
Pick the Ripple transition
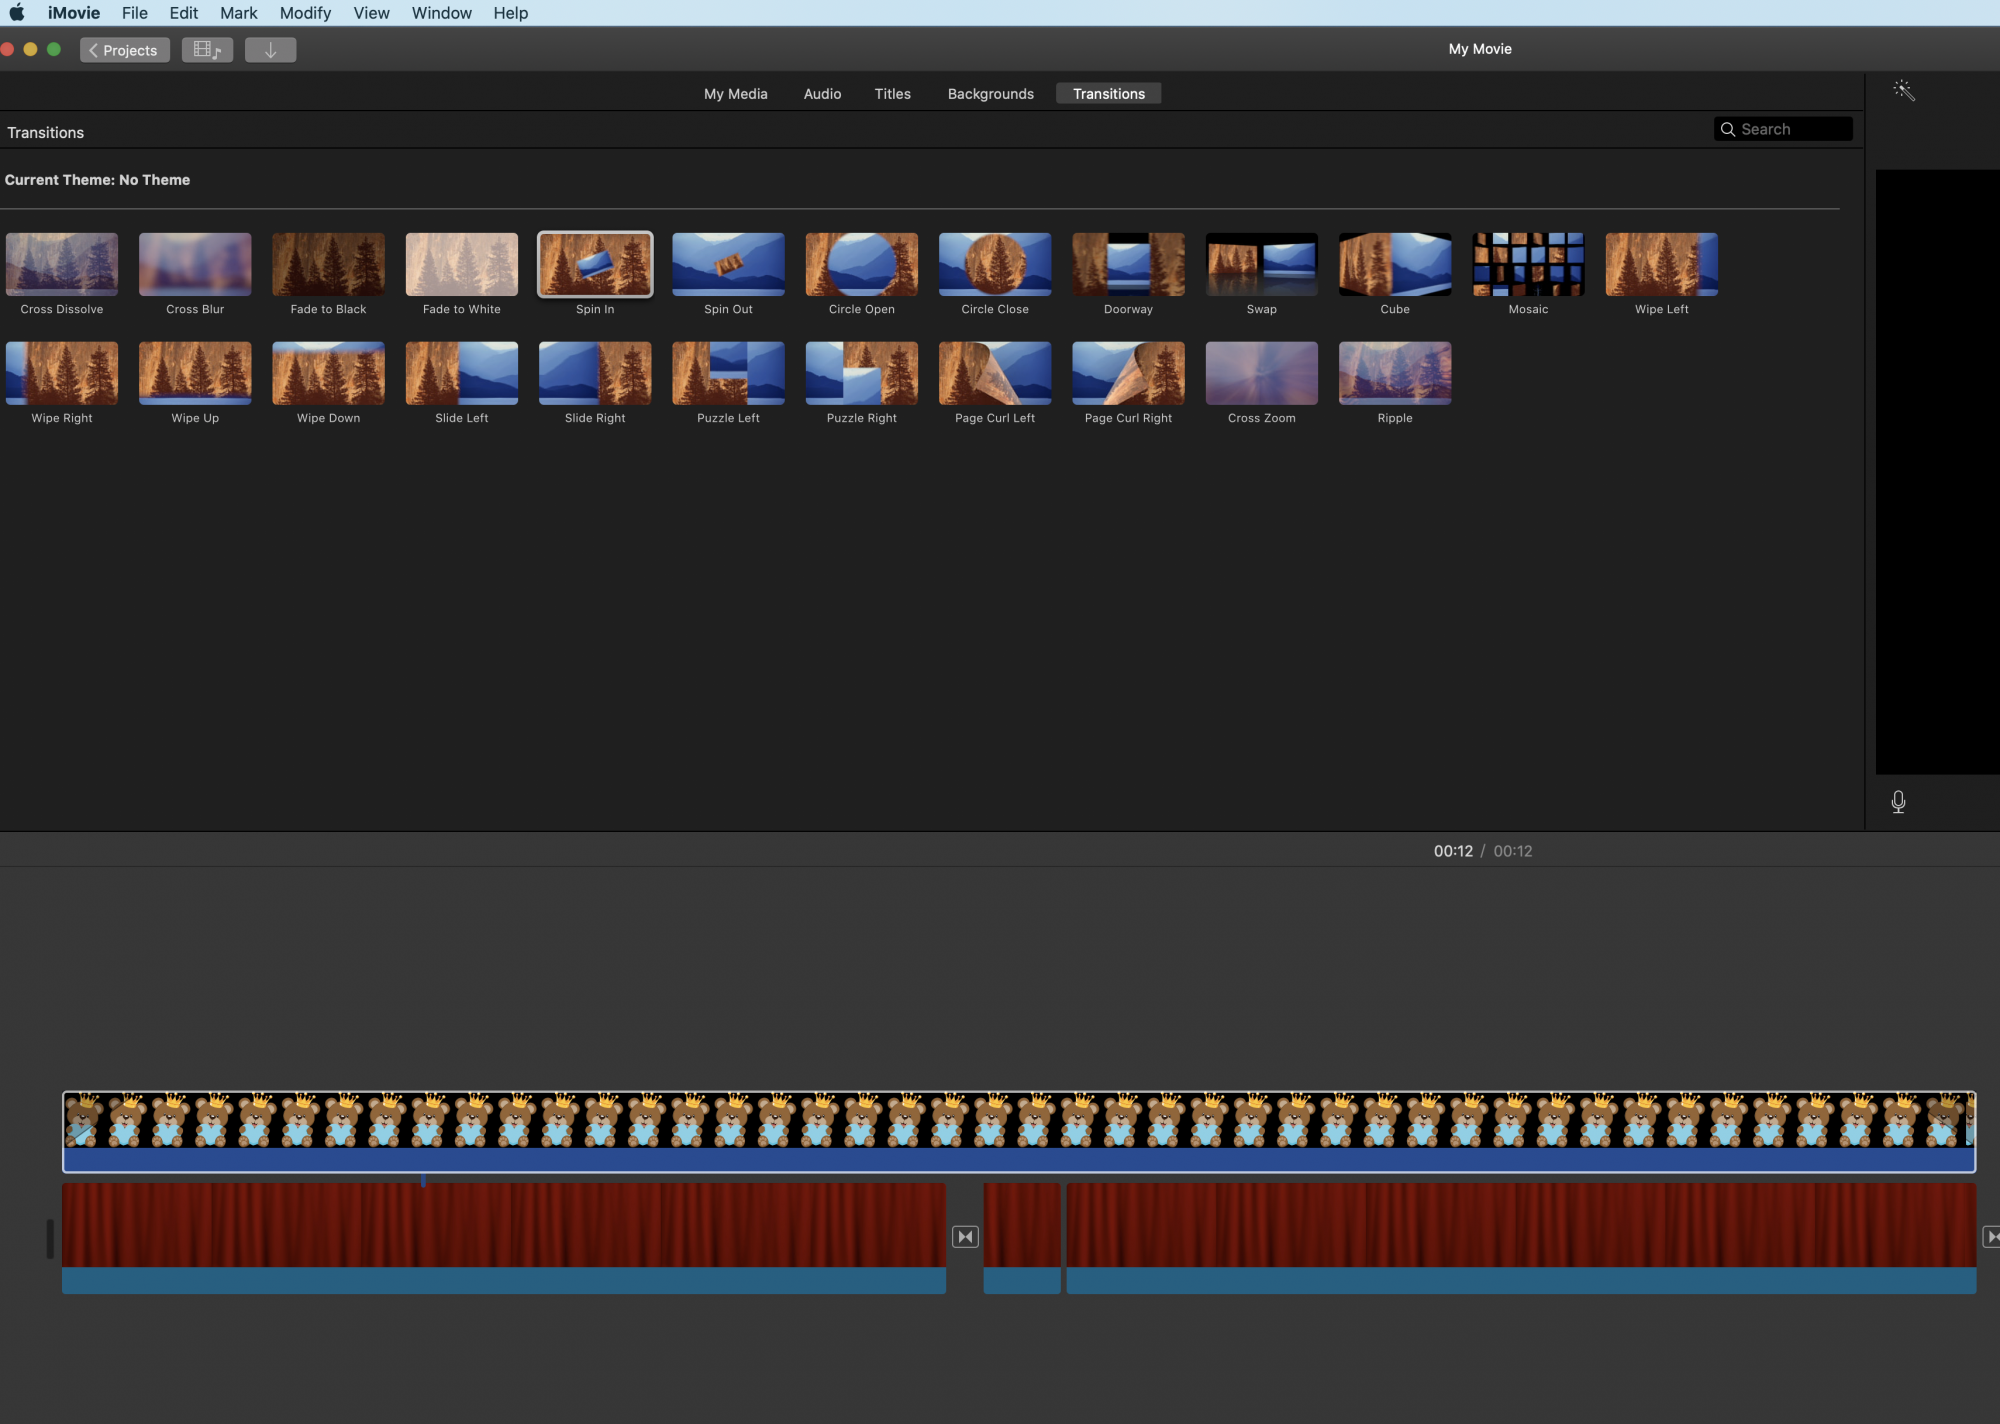coord(1395,373)
